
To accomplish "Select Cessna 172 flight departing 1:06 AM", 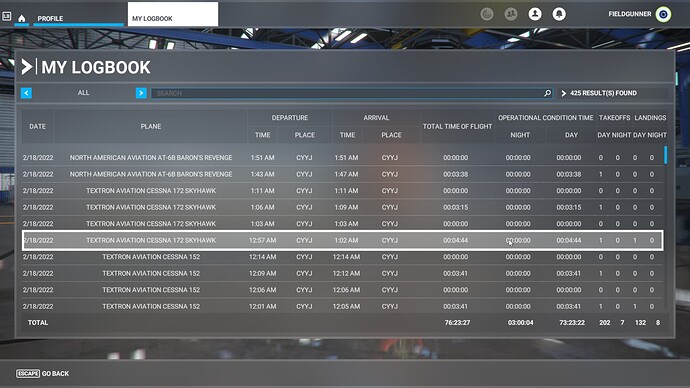I will coord(342,207).
